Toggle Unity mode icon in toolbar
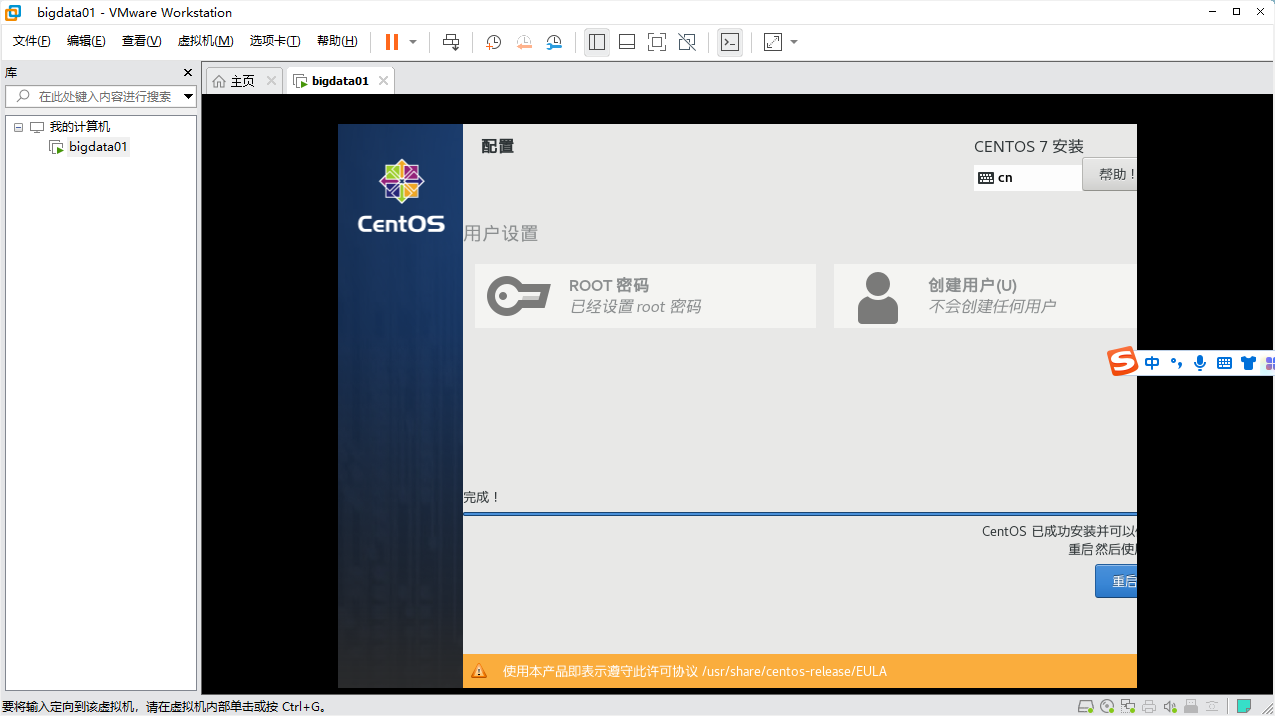The height and width of the screenshot is (716, 1275). coord(687,42)
